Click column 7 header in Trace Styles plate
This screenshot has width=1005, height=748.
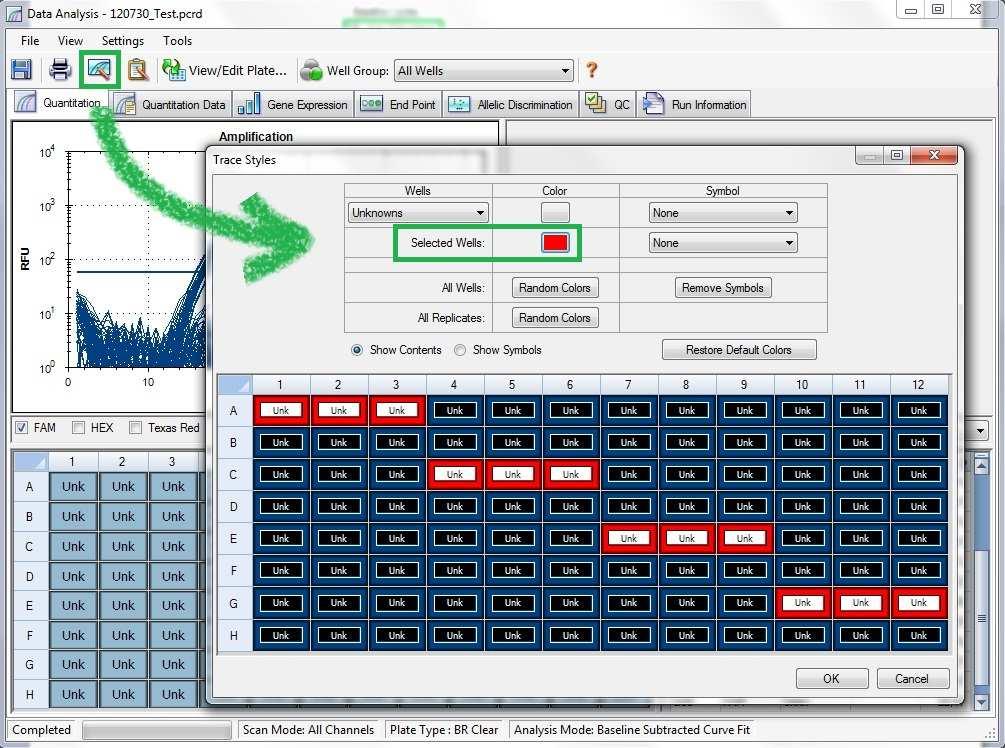click(628, 385)
